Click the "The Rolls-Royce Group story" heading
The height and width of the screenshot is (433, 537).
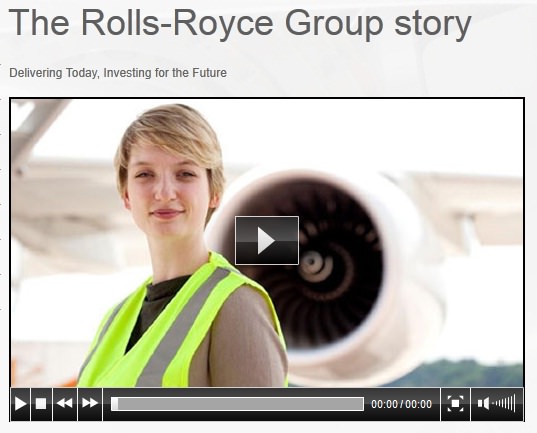pos(240,23)
